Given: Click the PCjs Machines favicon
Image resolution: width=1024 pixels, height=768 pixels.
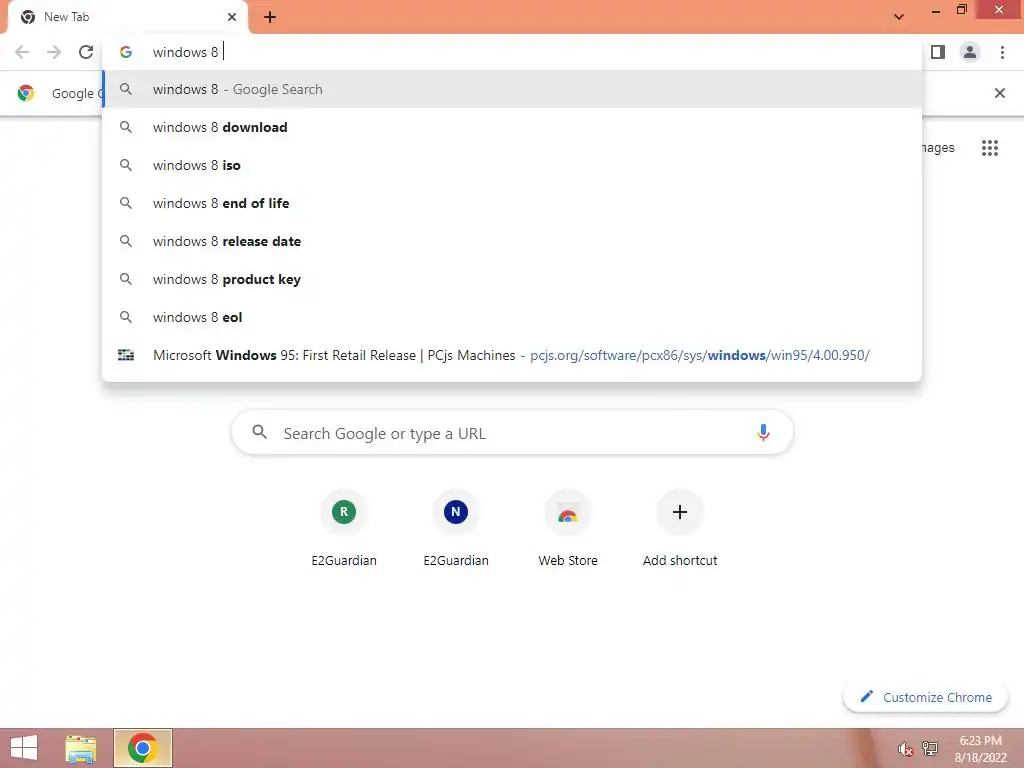Looking at the screenshot, I should (x=125, y=355).
